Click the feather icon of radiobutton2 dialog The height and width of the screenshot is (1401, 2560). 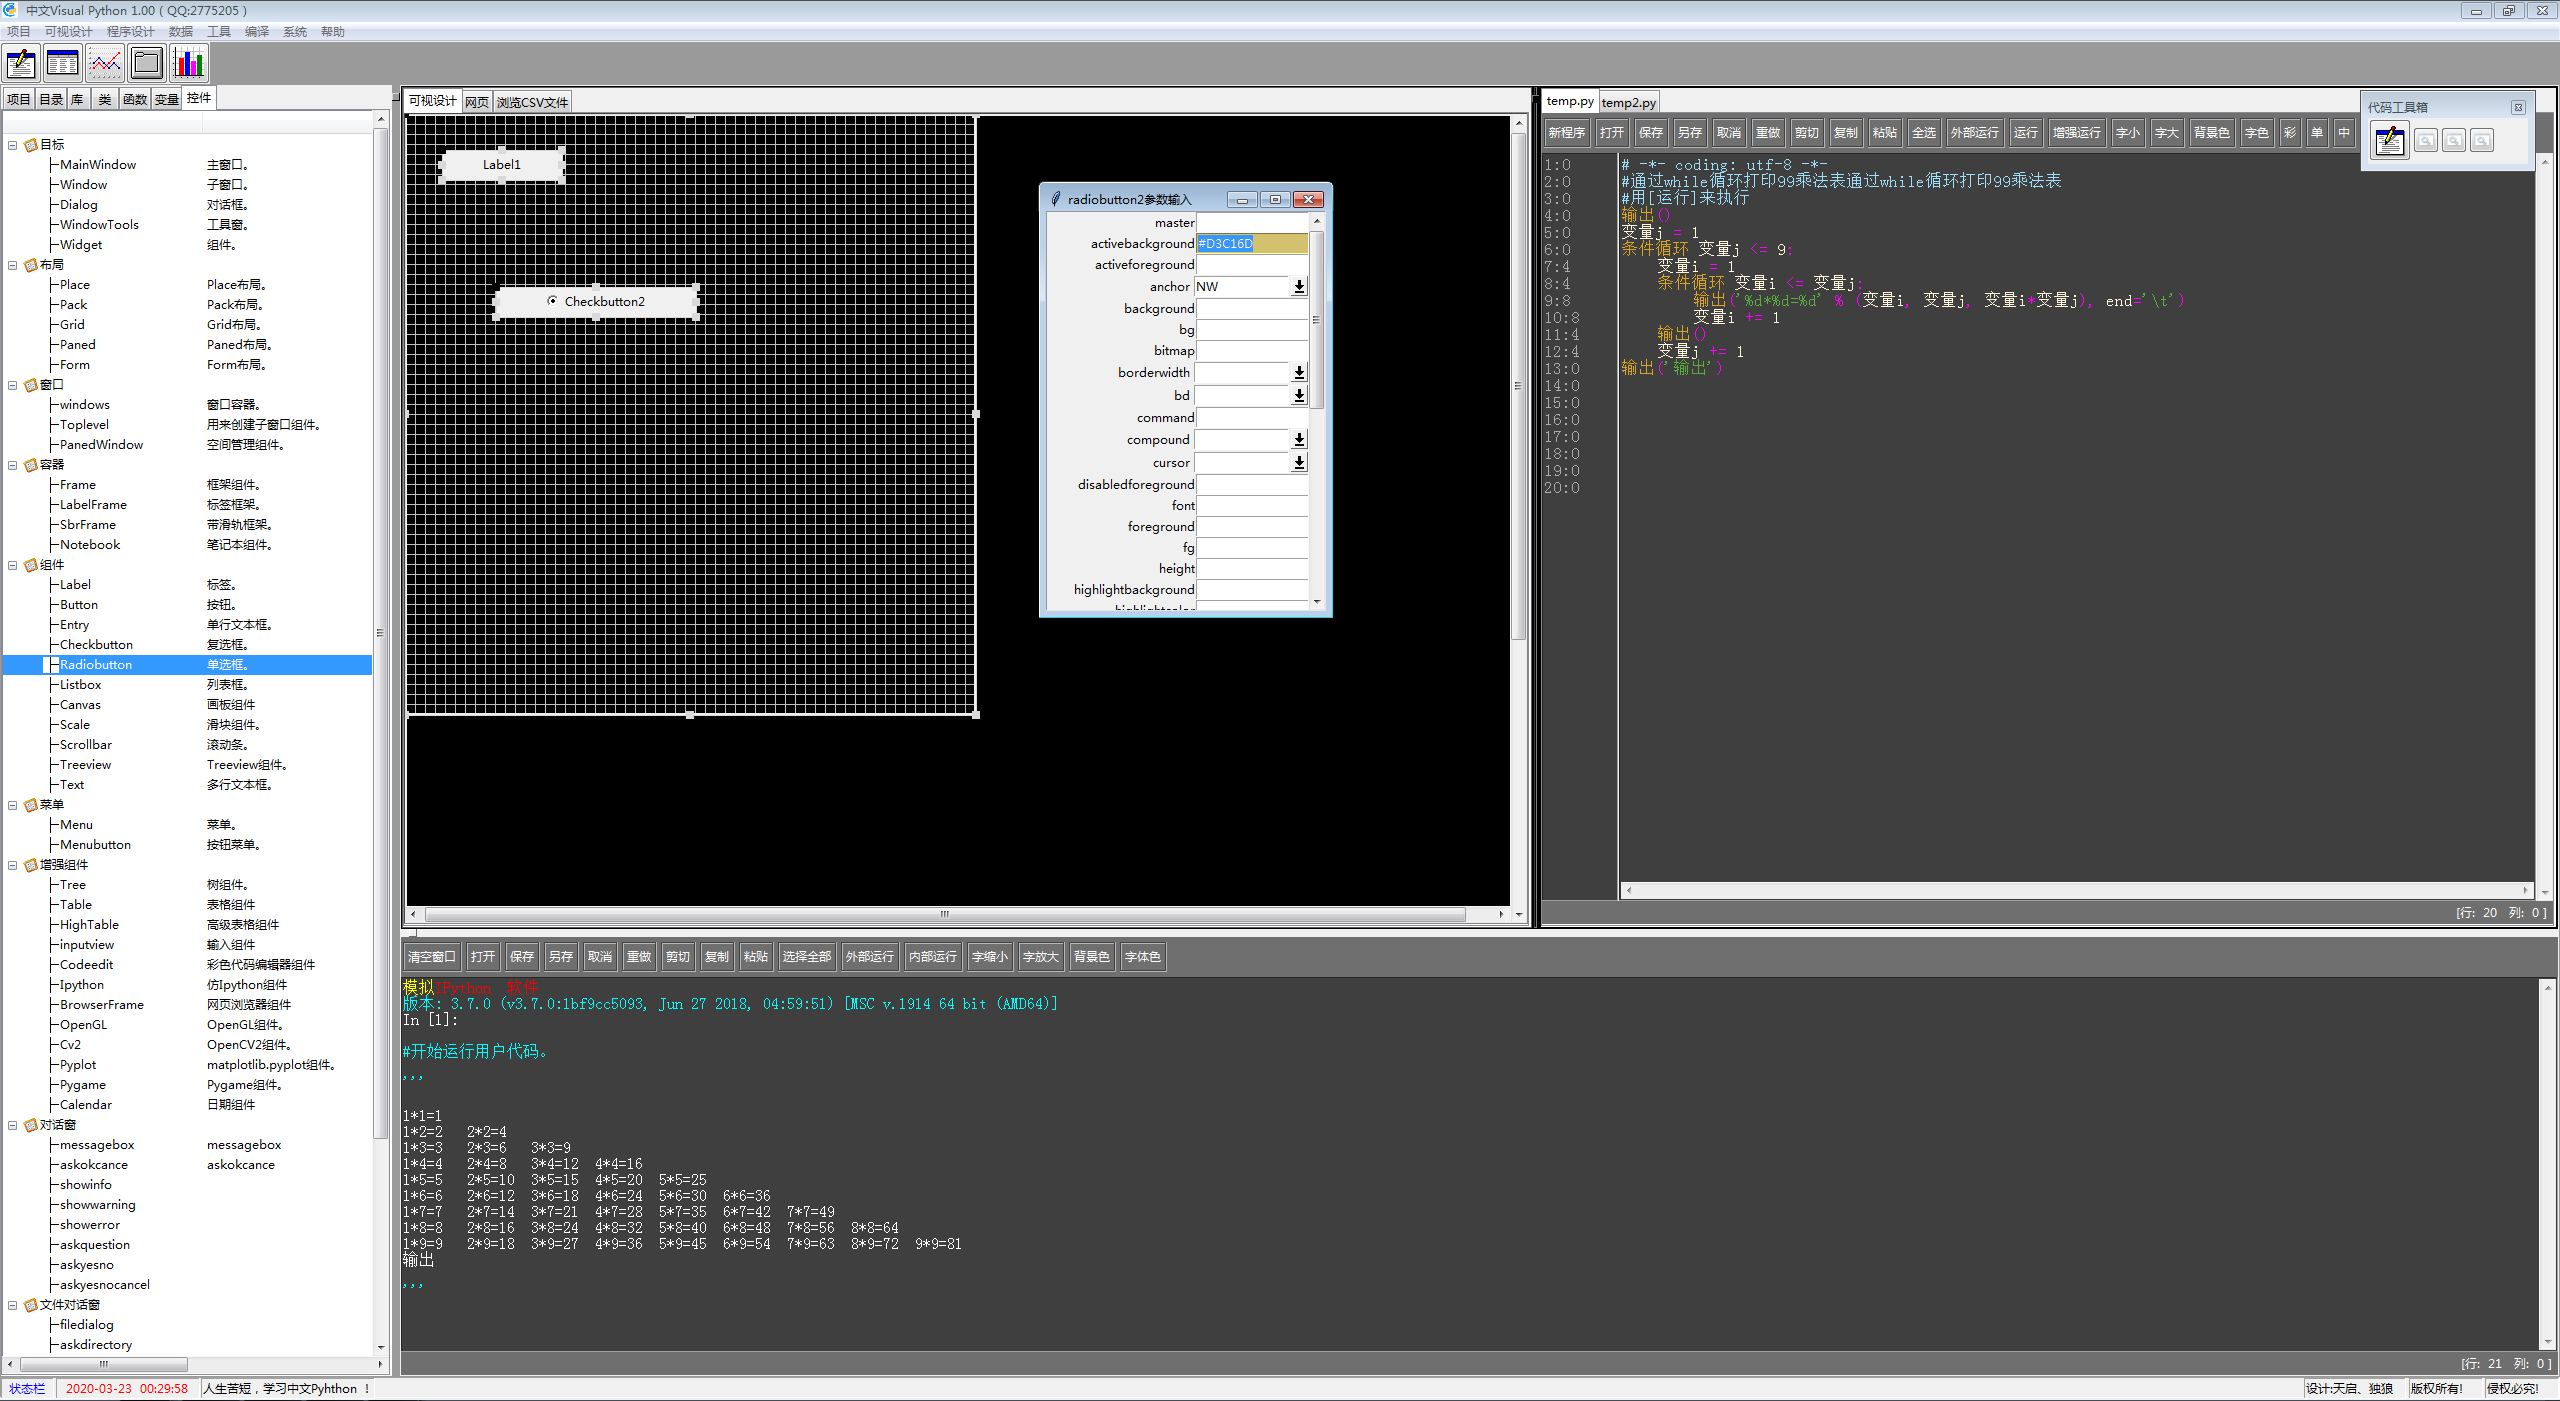tap(1055, 199)
